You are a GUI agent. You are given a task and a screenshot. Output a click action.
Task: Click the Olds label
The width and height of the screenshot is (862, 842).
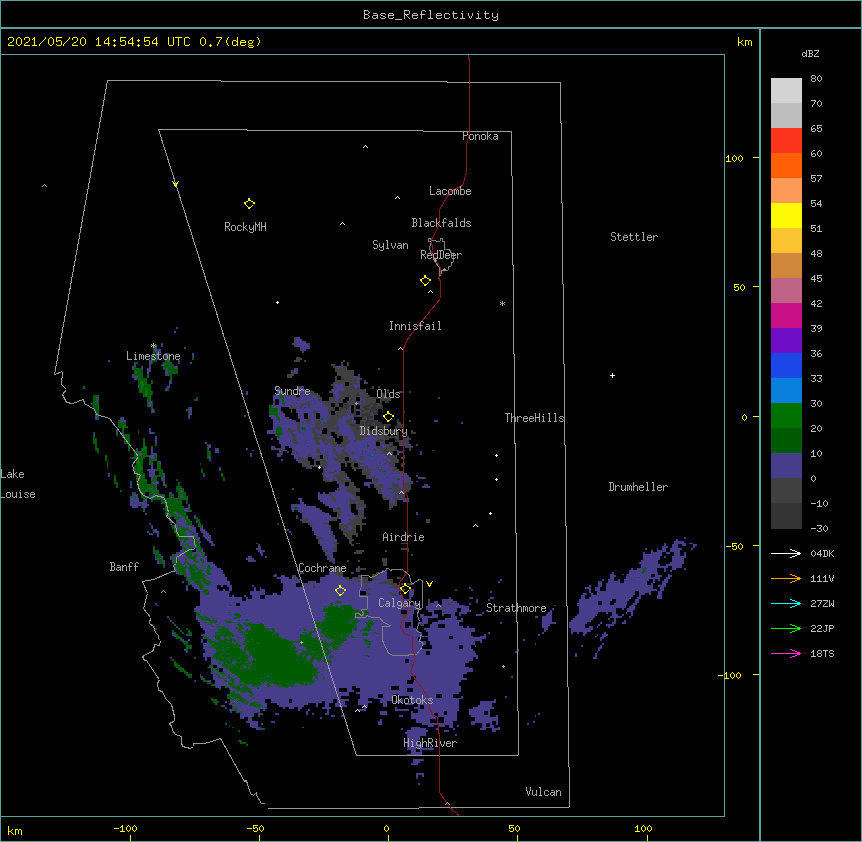pyautogui.click(x=389, y=394)
